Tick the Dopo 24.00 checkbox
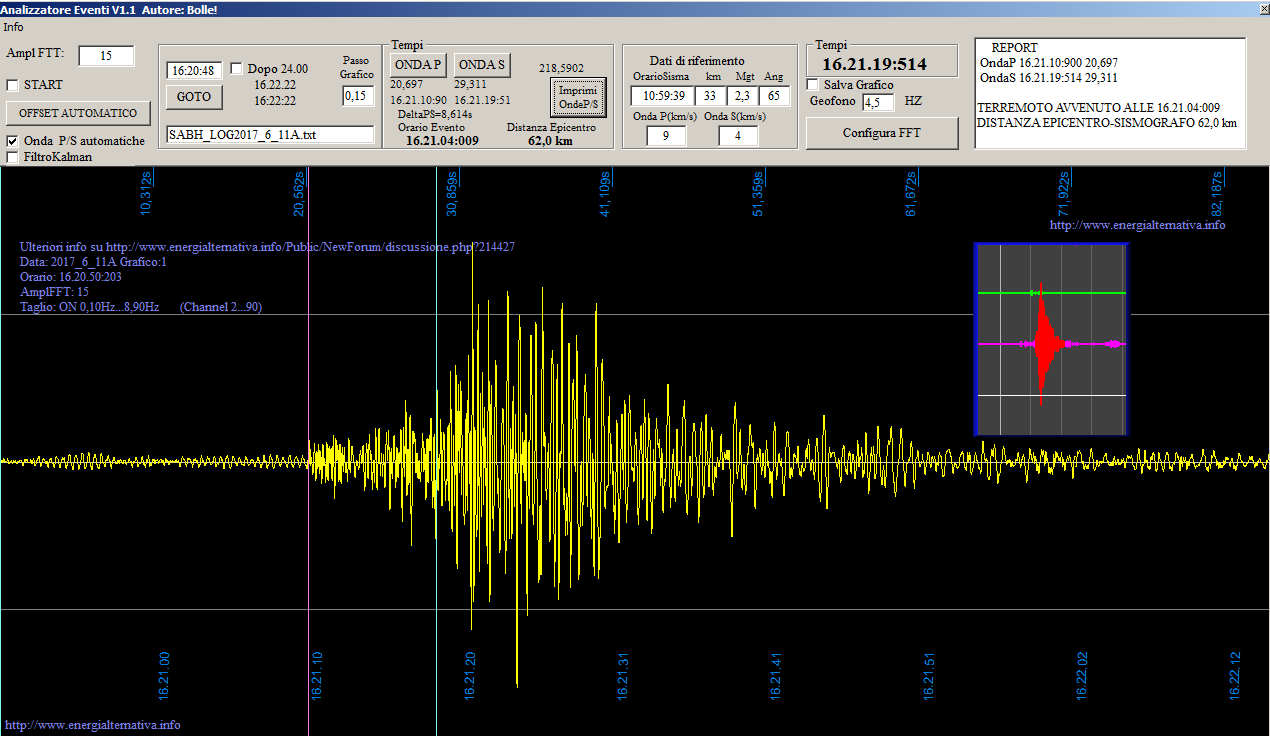The height and width of the screenshot is (736, 1270). coord(237,69)
